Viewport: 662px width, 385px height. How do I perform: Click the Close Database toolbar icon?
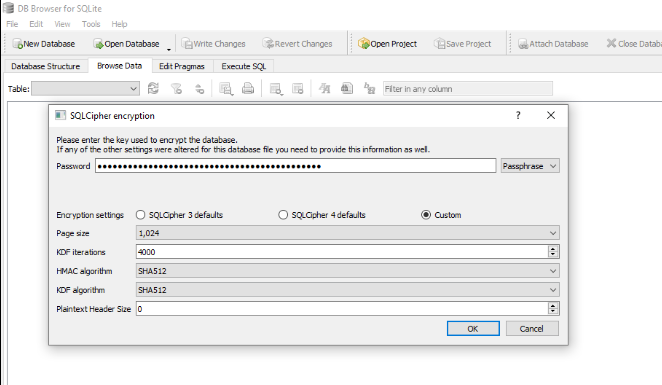click(x=611, y=43)
